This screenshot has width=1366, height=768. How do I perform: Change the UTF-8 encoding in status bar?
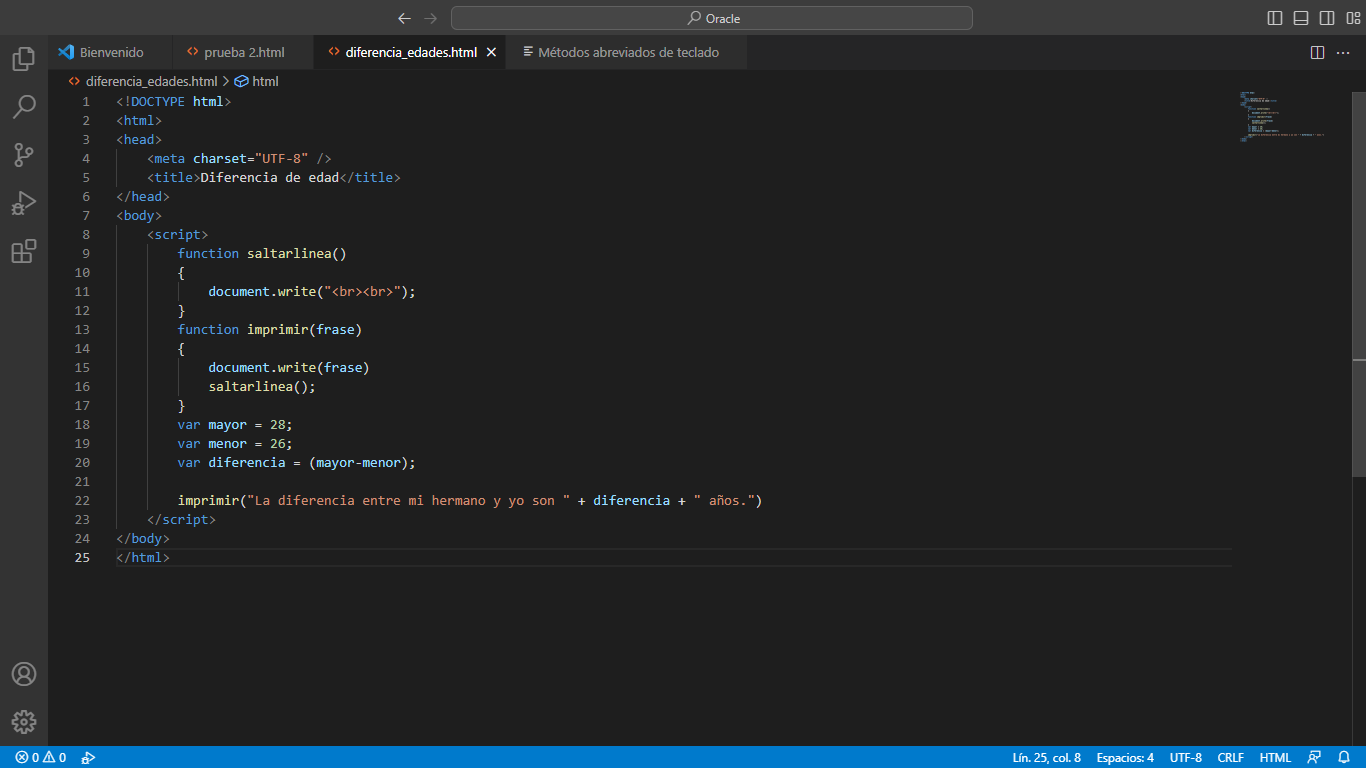(x=1186, y=757)
